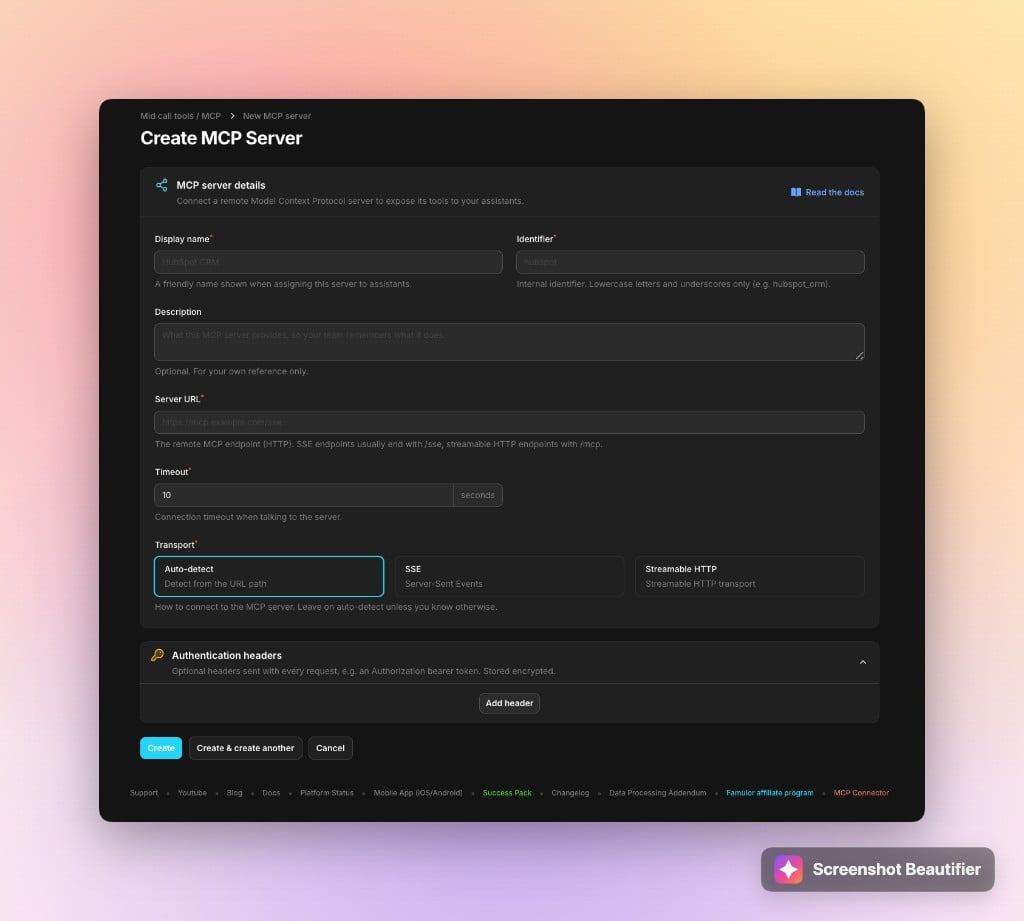Focus the Display name input field
1024x921 pixels.
point(328,262)
